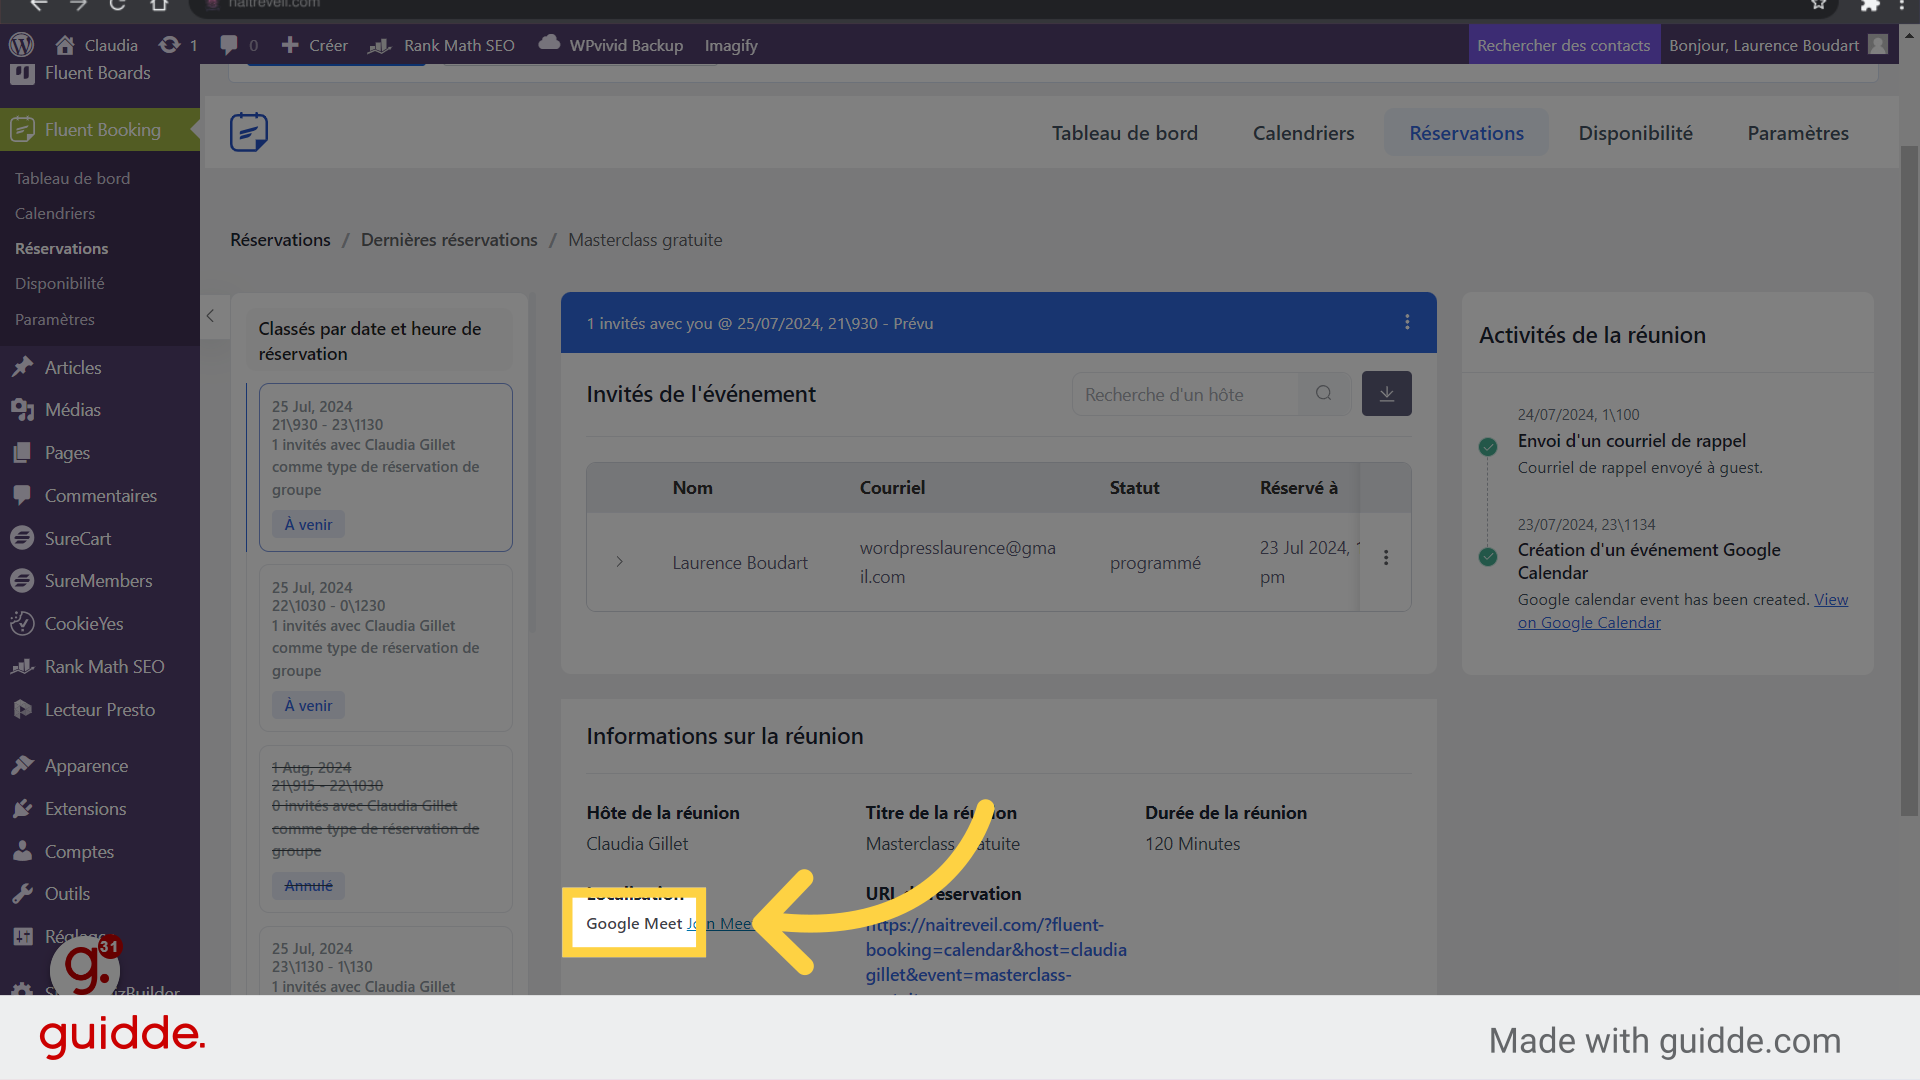Open Fluent Boards in sidebar
Image resolution: width=1920 pixels, height=1080 pixels.
pyautogui.click(x=97, y=73)
